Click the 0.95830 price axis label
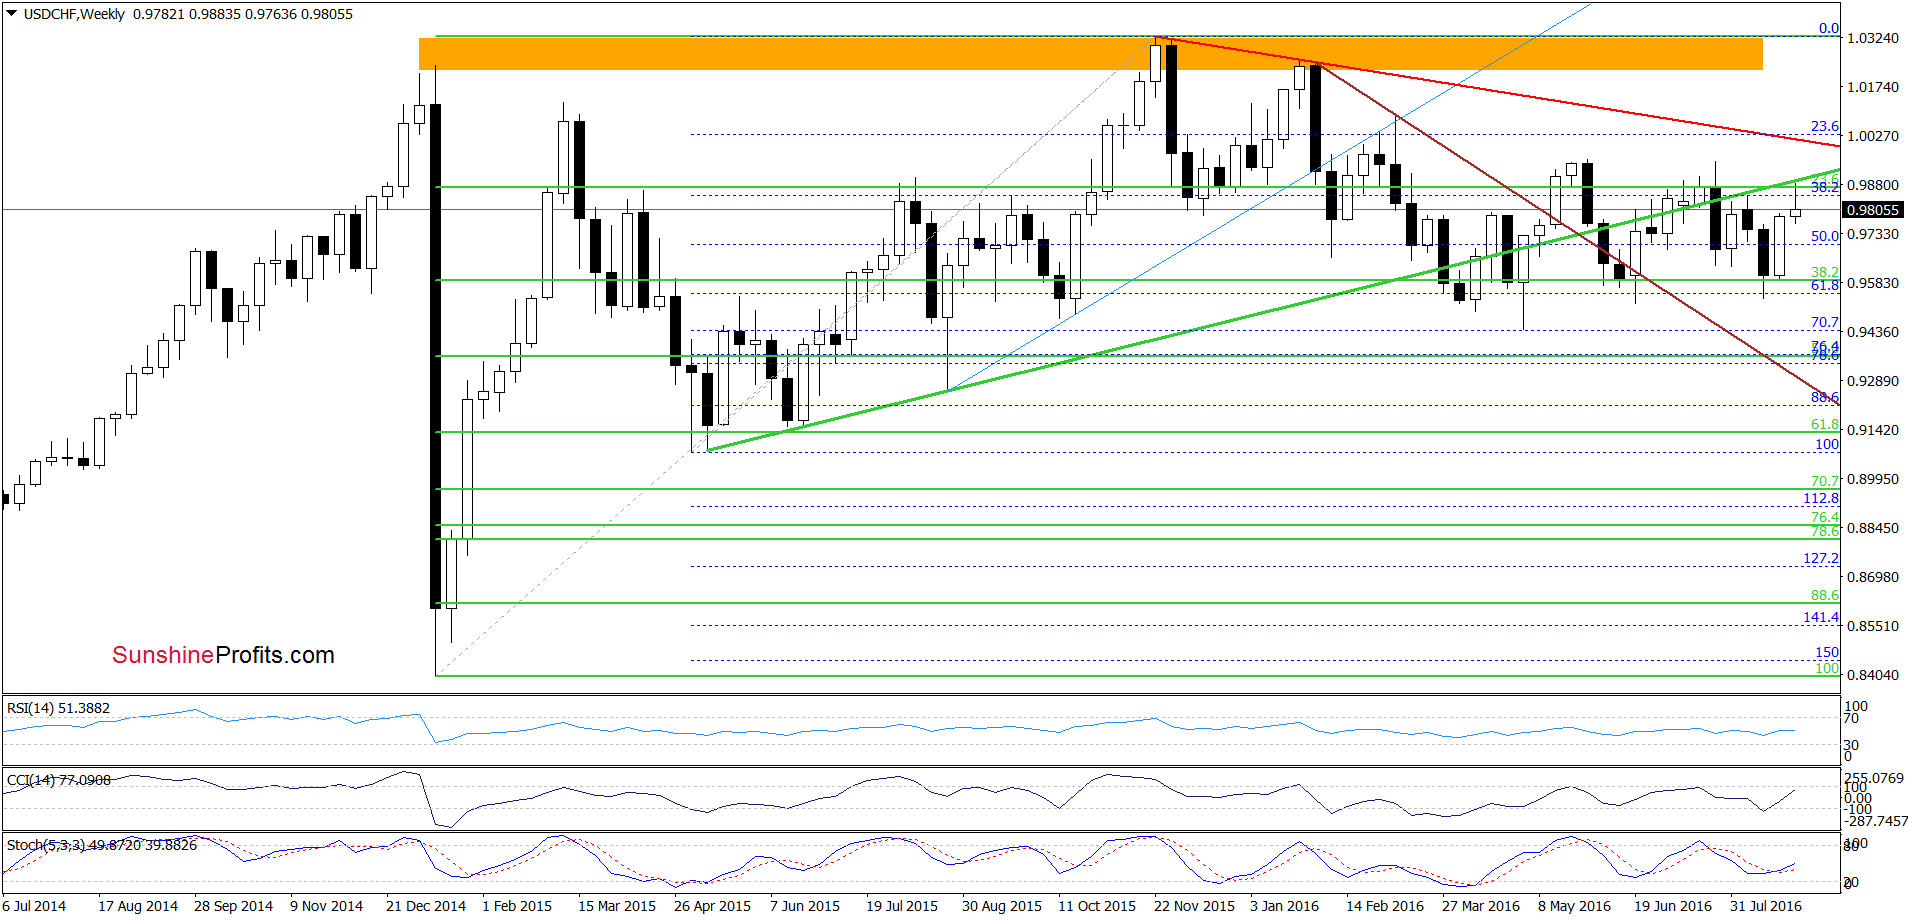 click(1872, 283)
